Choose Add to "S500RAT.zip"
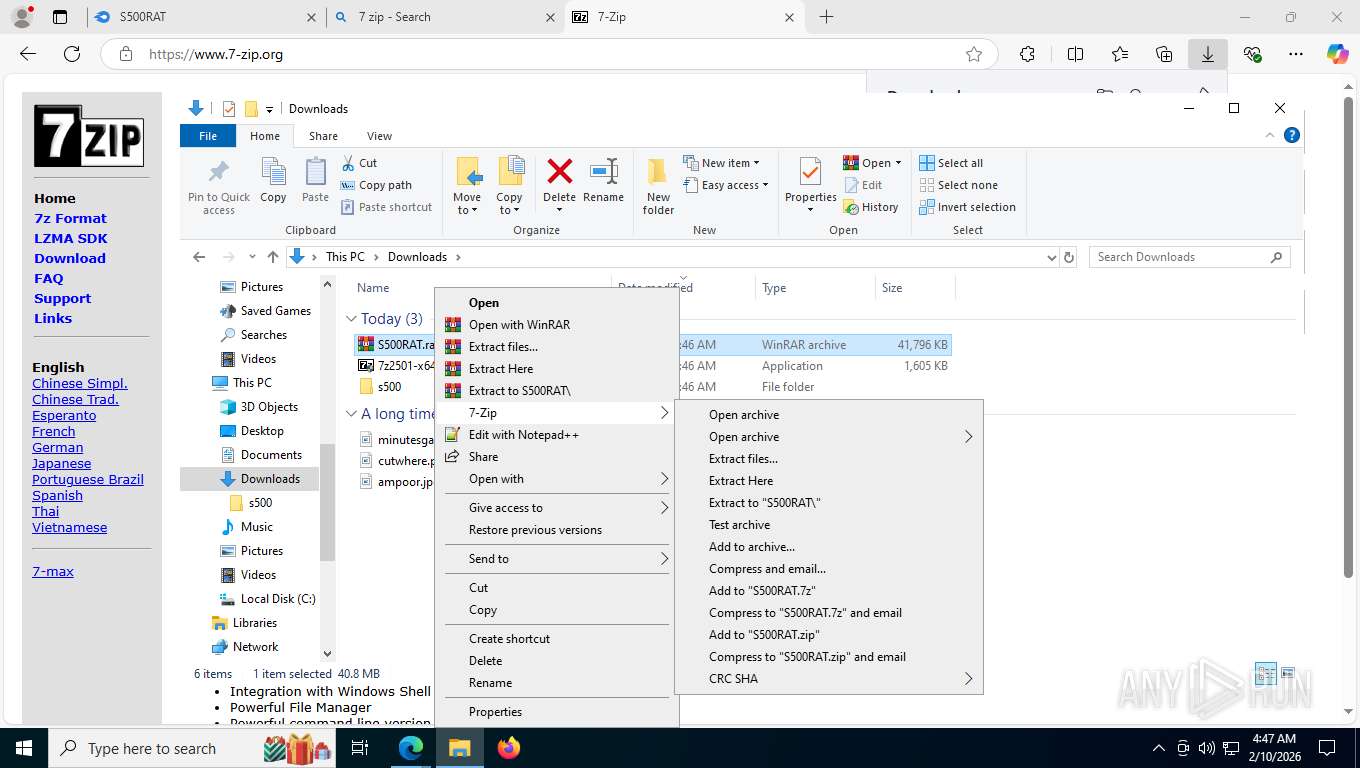1360x768 pixels. coord(829,635)
